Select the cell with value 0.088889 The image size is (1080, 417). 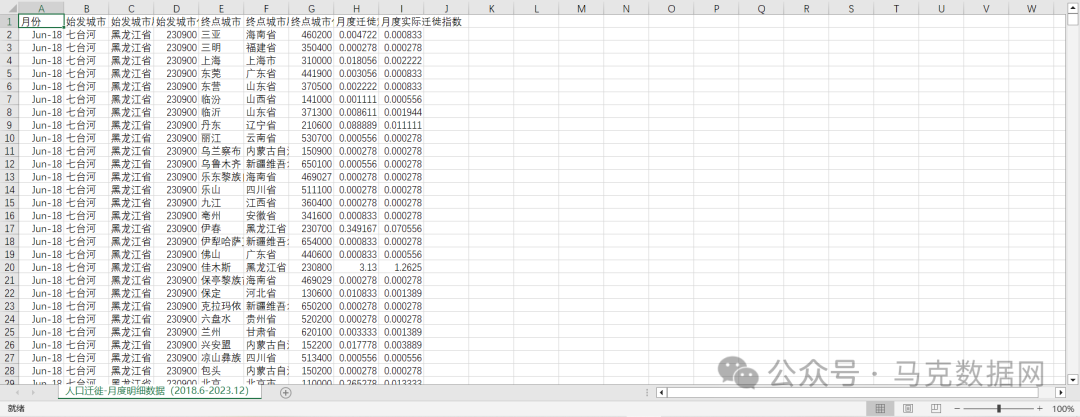tap(357, 125)
